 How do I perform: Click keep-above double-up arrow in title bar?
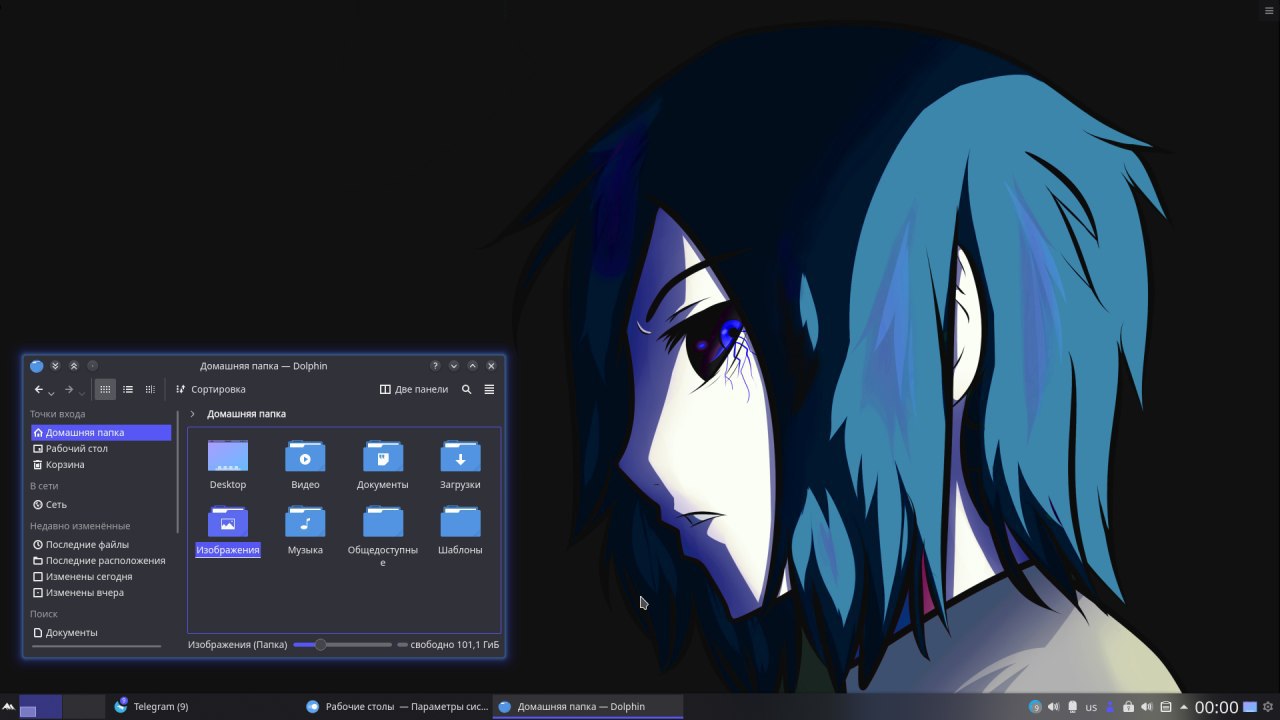point(73,366)
